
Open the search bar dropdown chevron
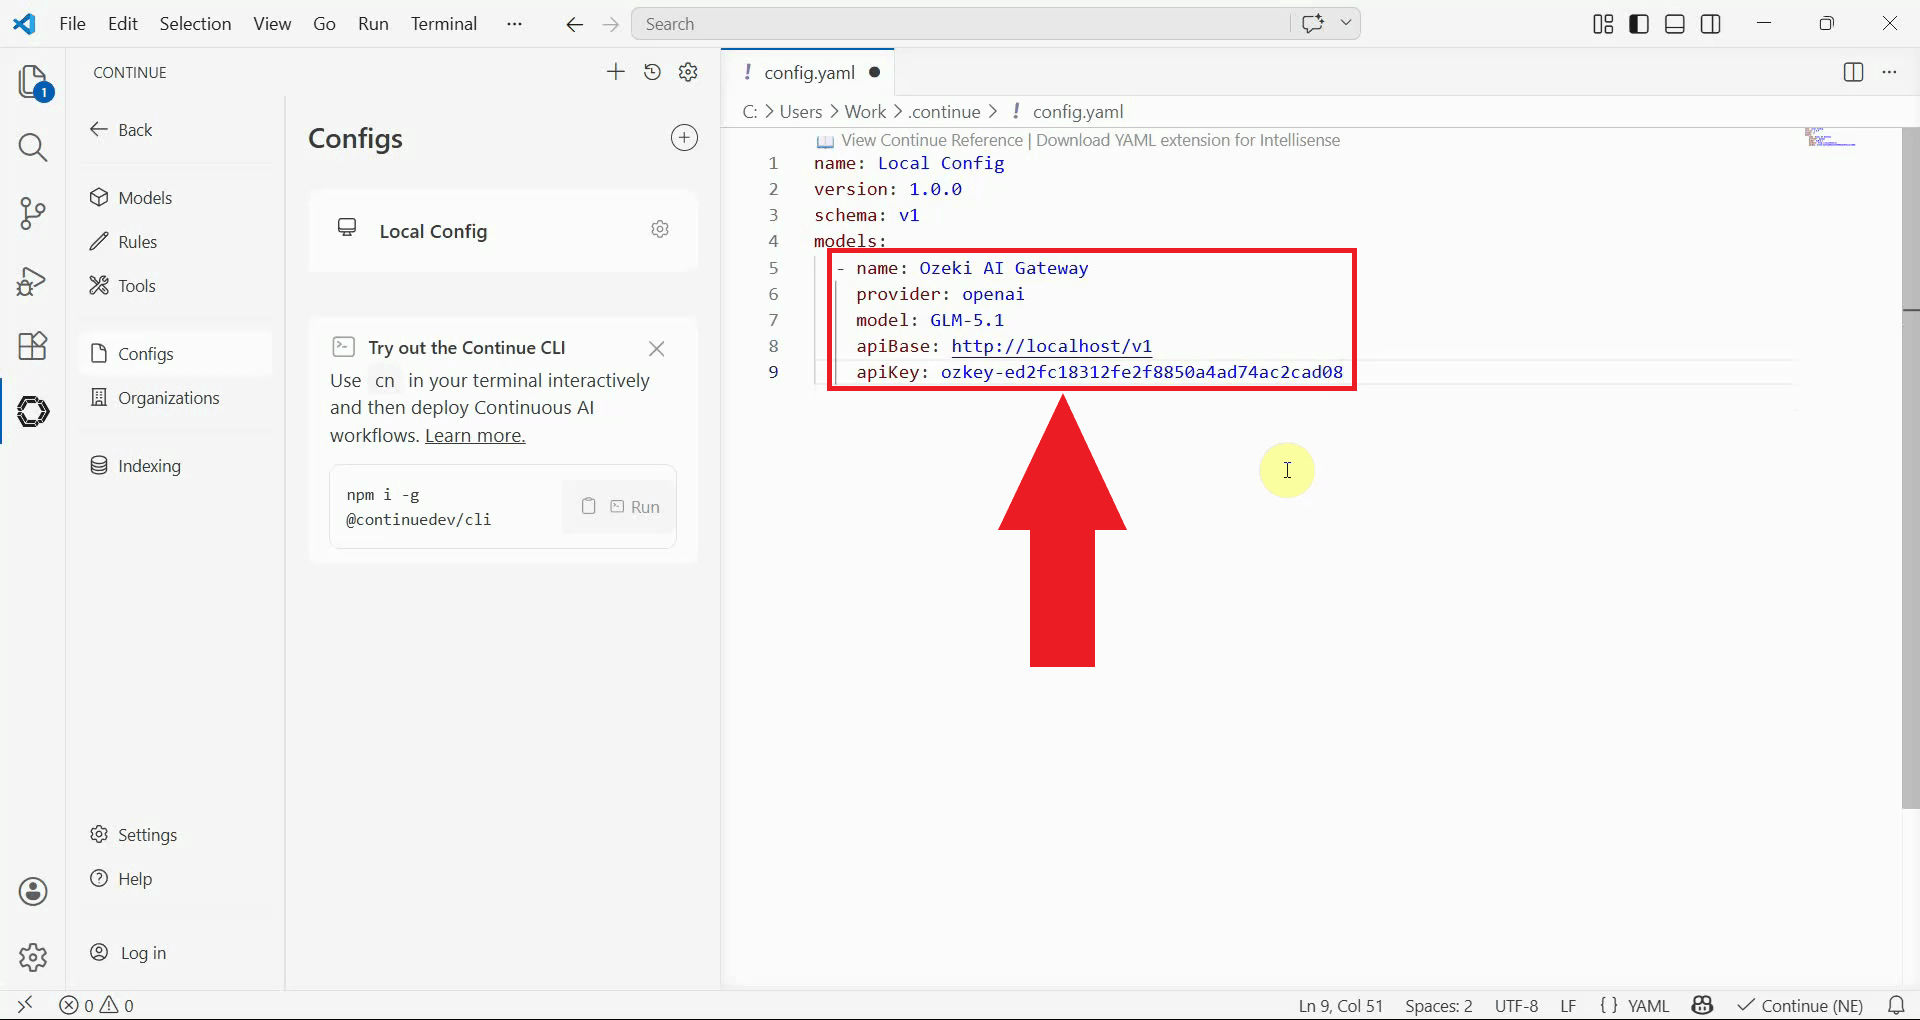[1346, 23]
